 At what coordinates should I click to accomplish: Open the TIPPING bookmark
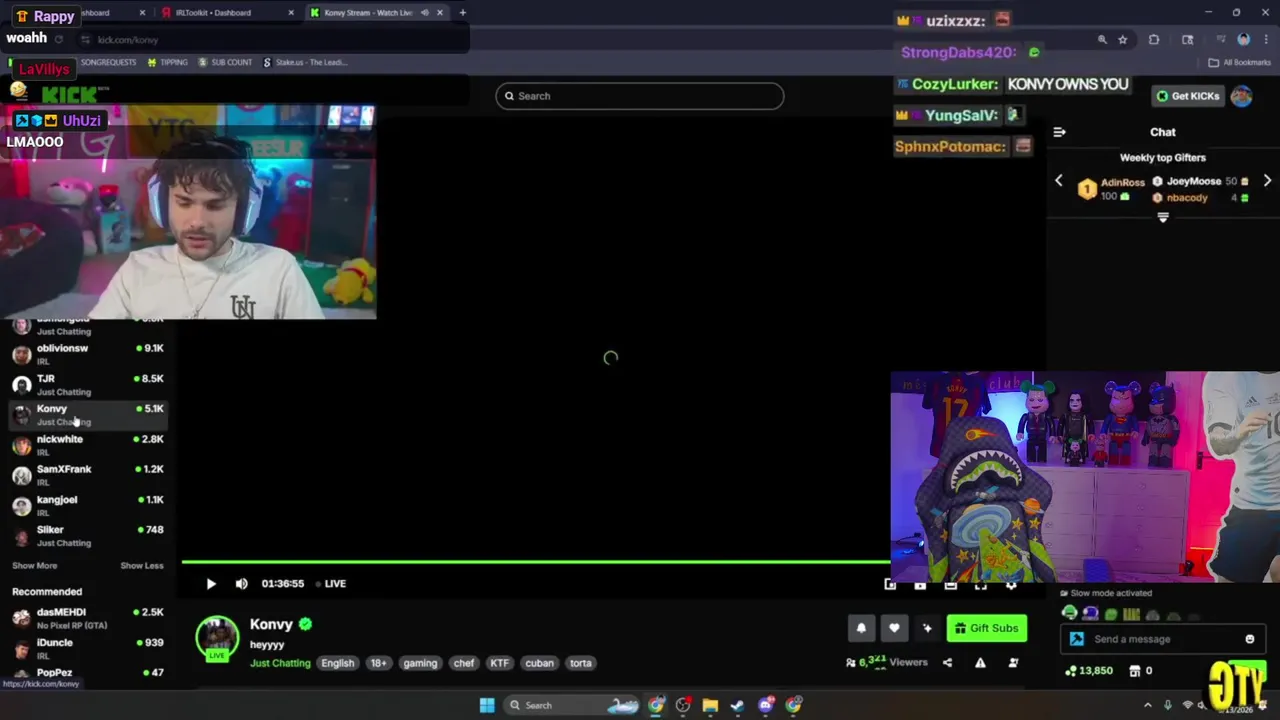pos(167,62)
